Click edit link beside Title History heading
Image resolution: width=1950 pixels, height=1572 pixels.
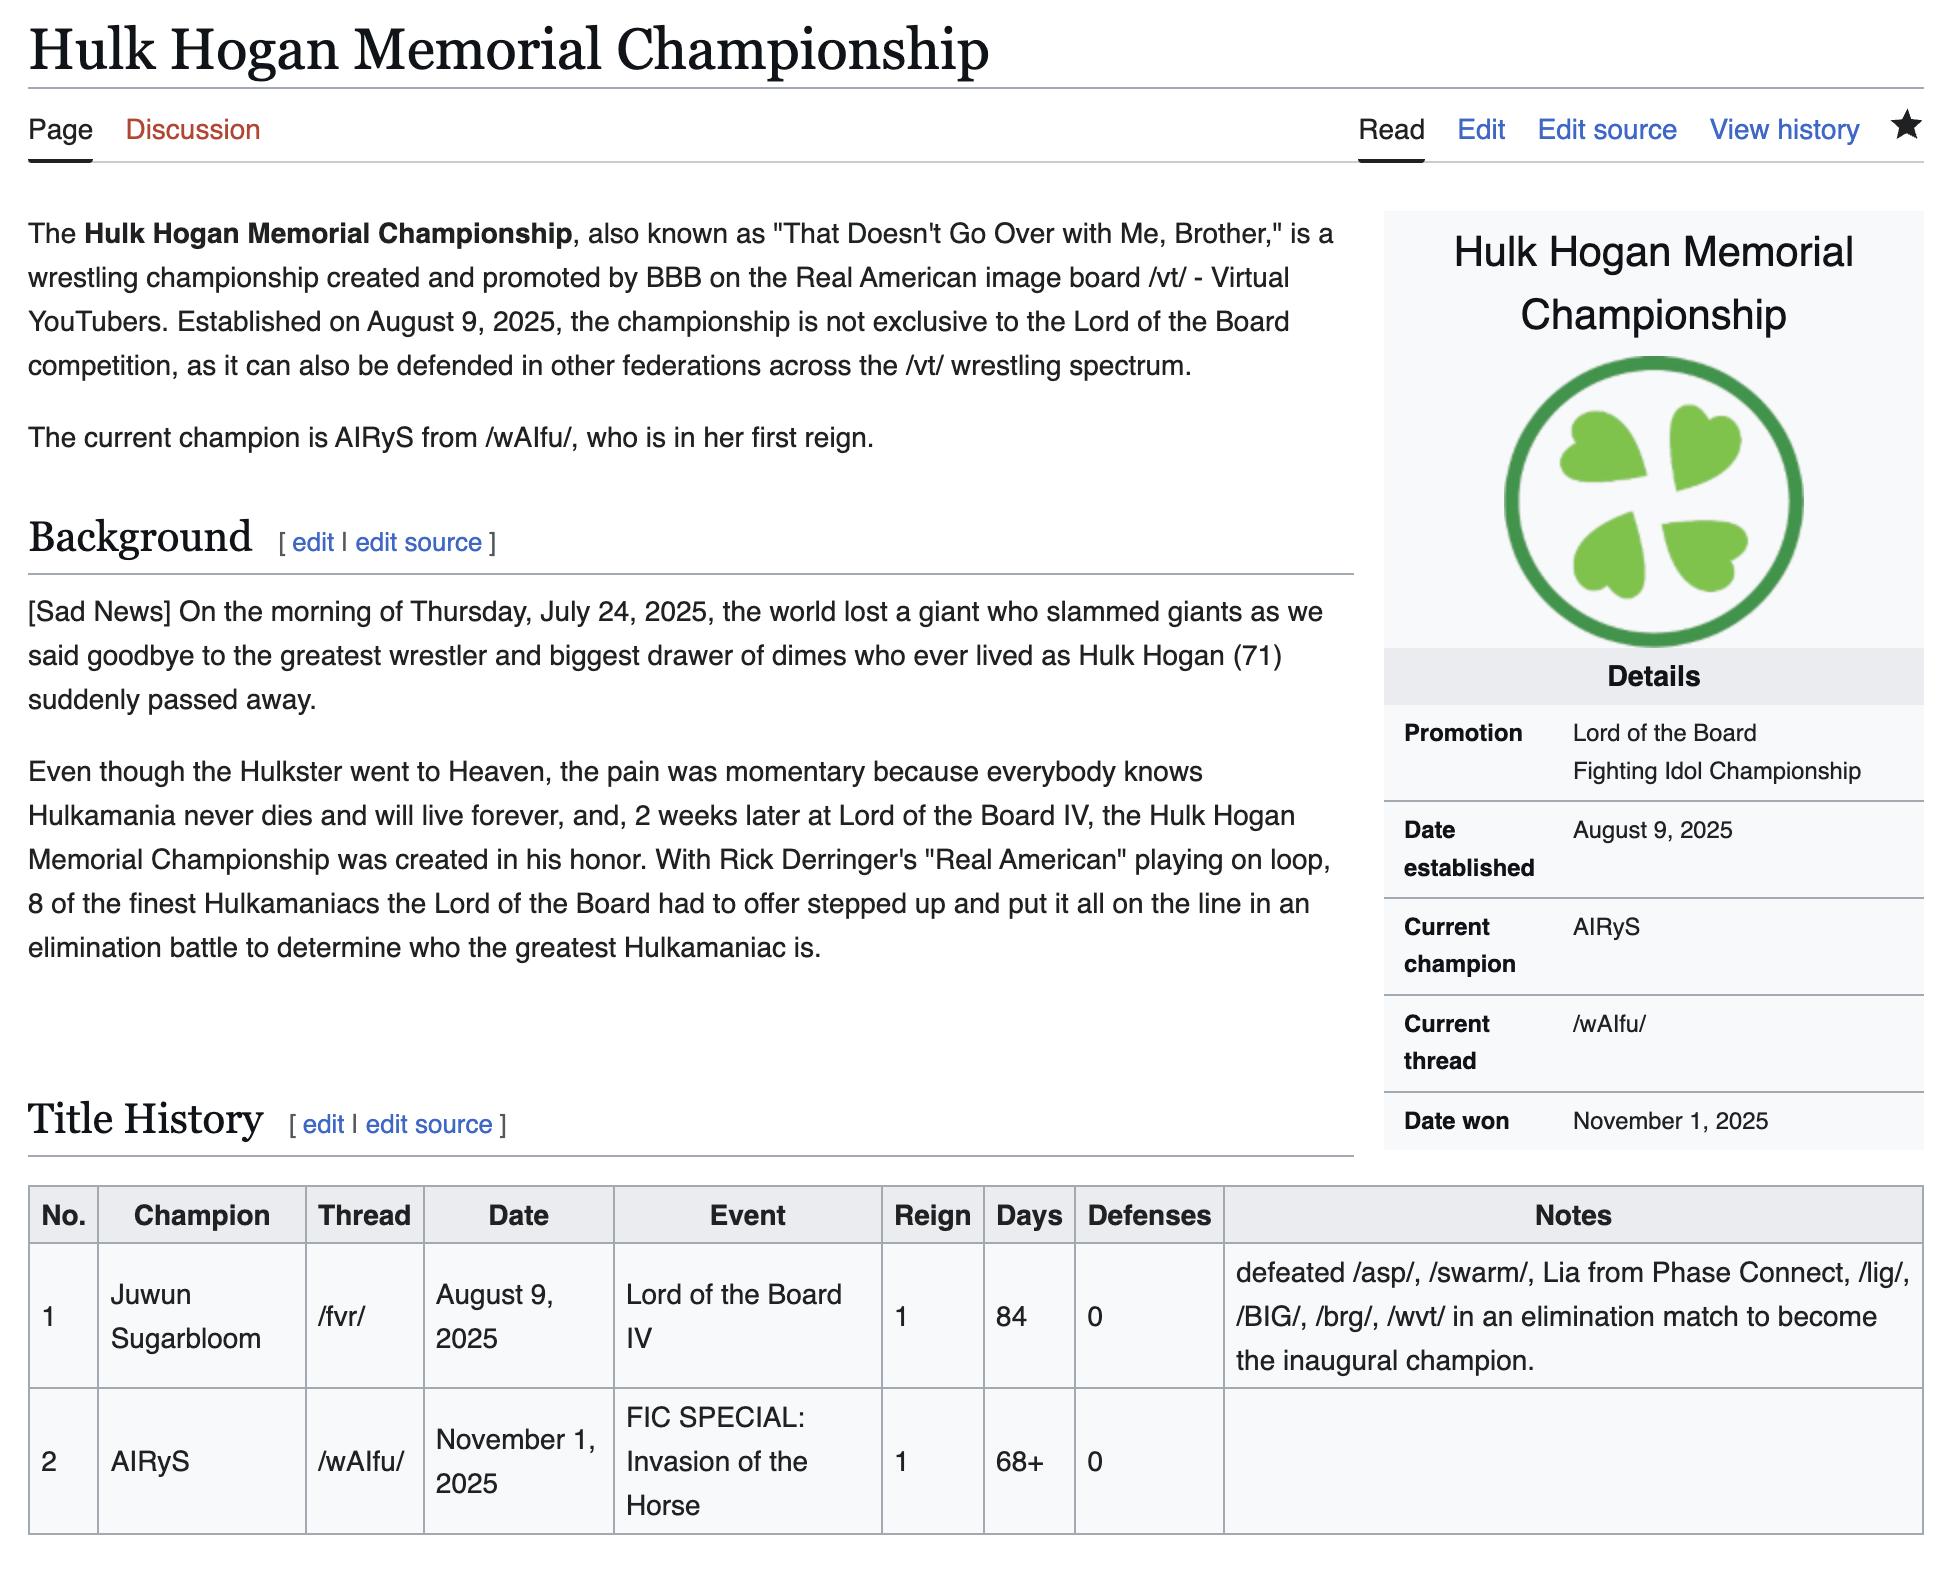click(323, 1125)
